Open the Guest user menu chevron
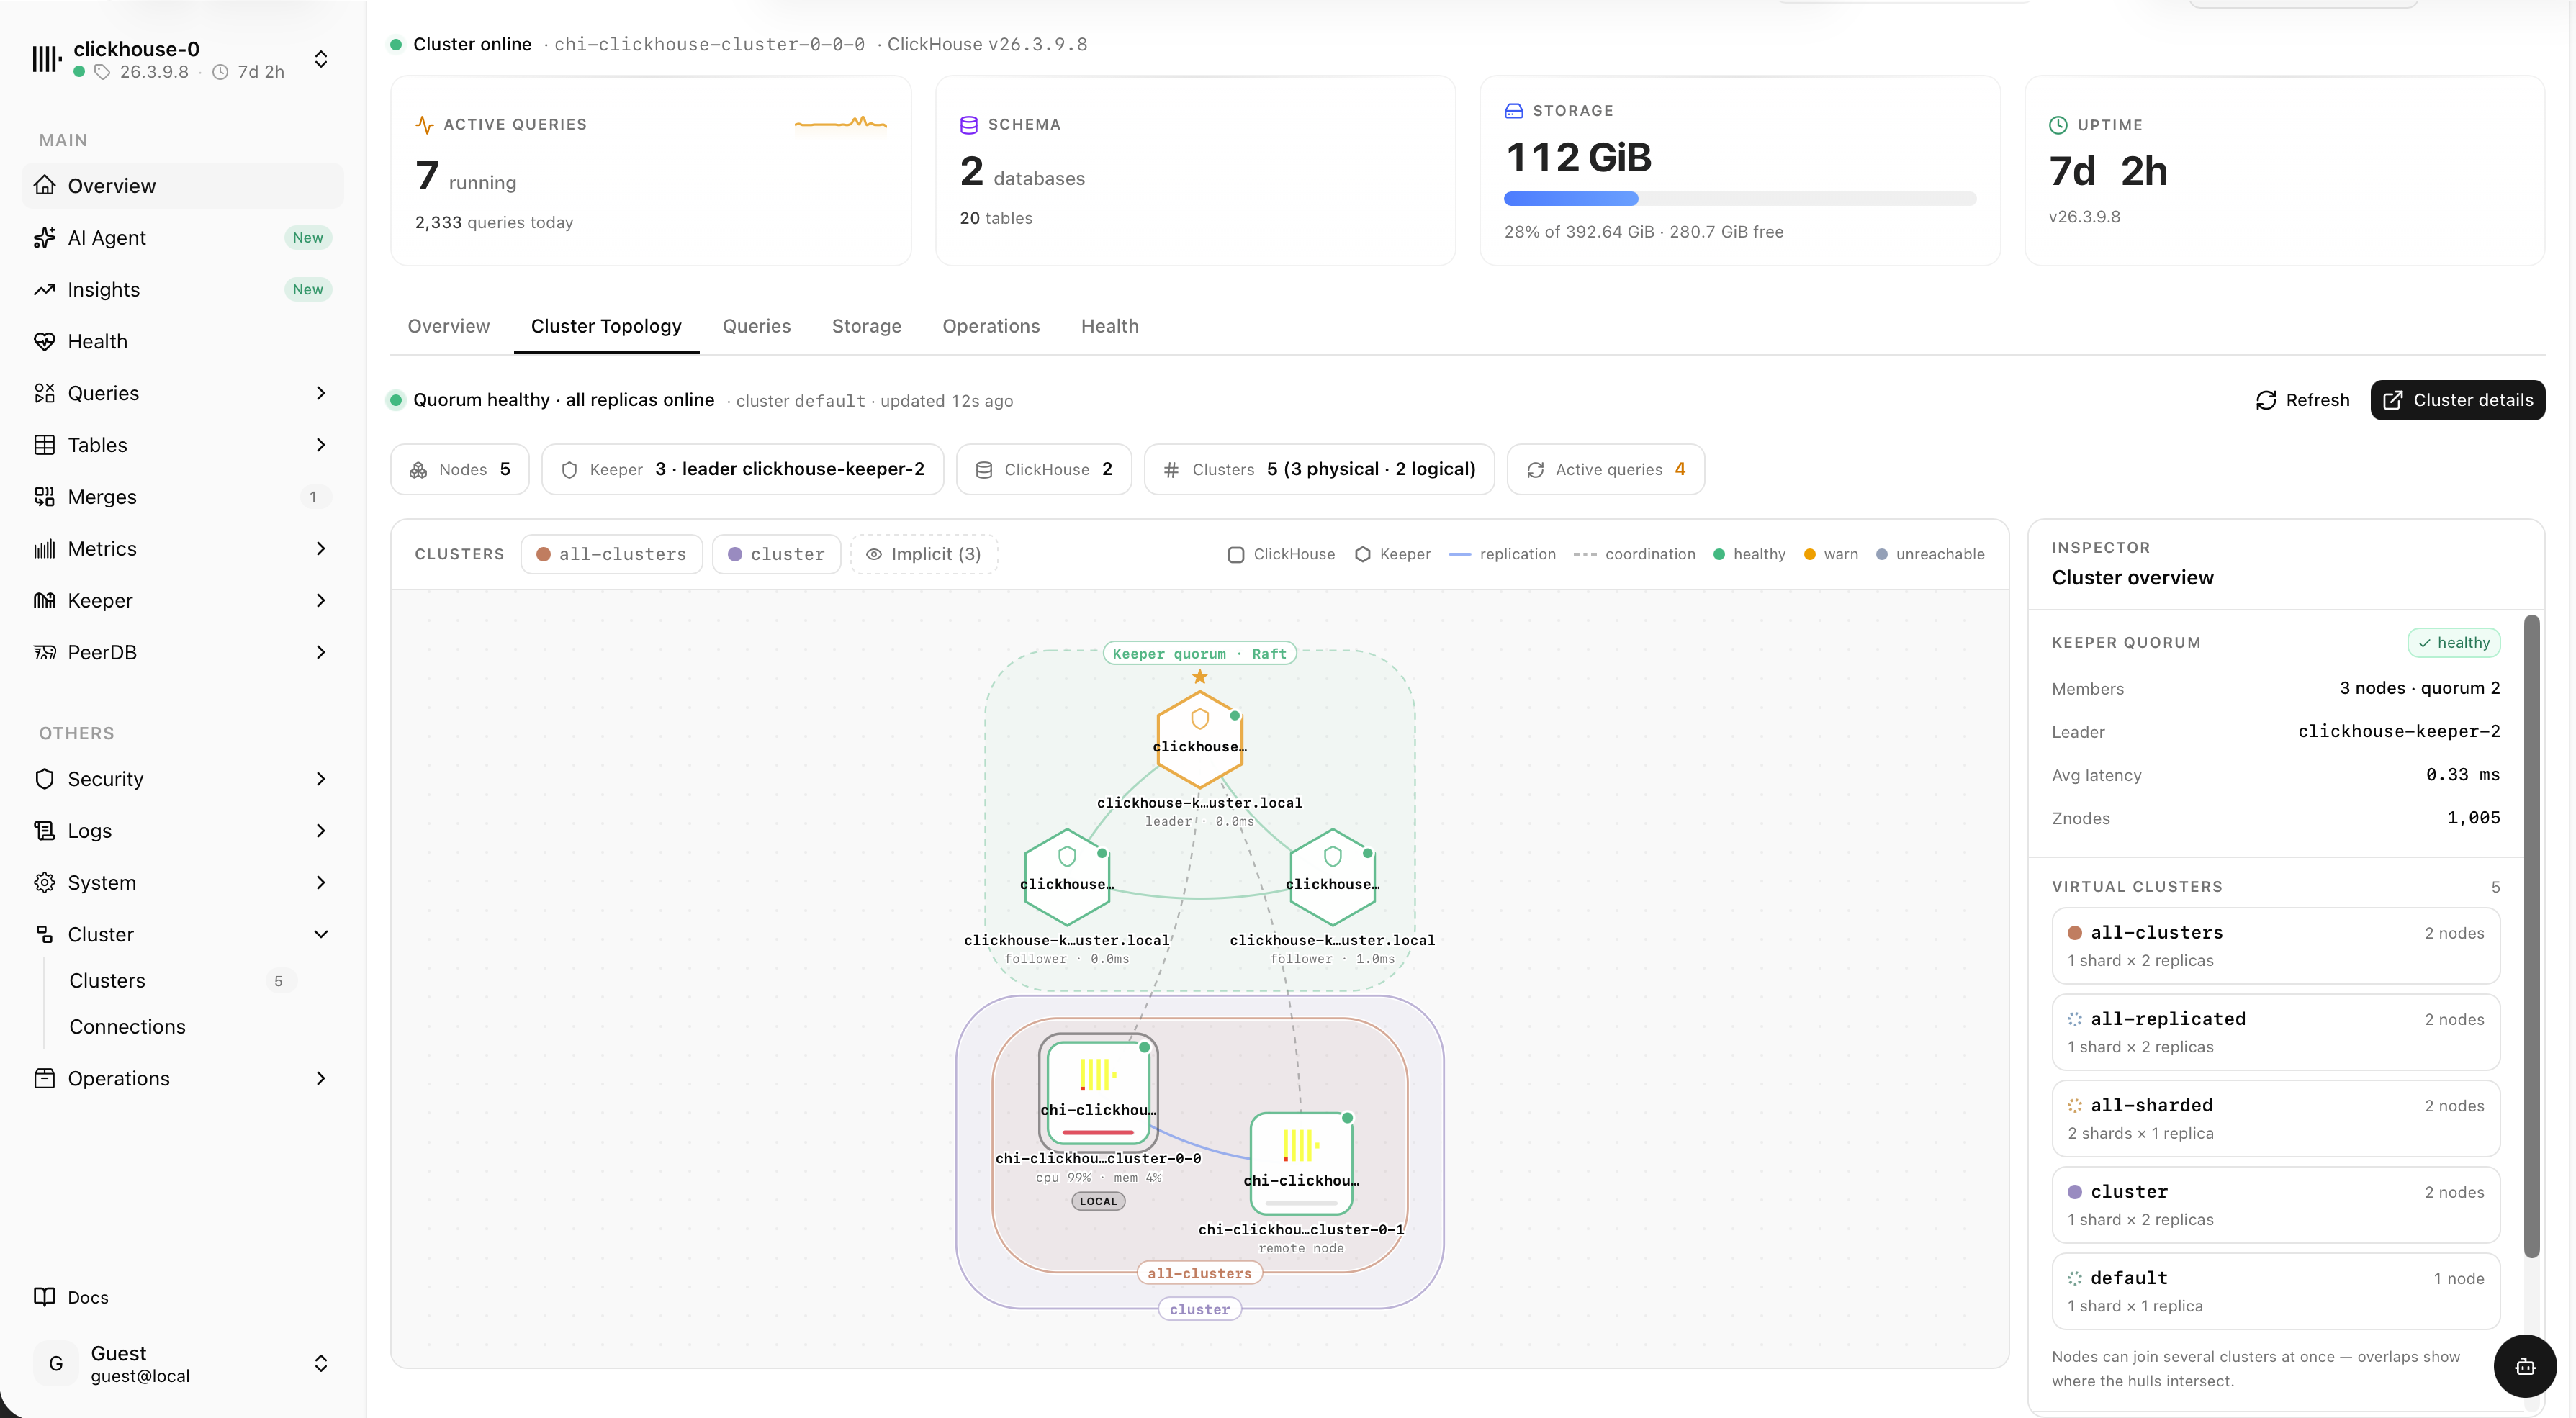 coord(321,1364)
